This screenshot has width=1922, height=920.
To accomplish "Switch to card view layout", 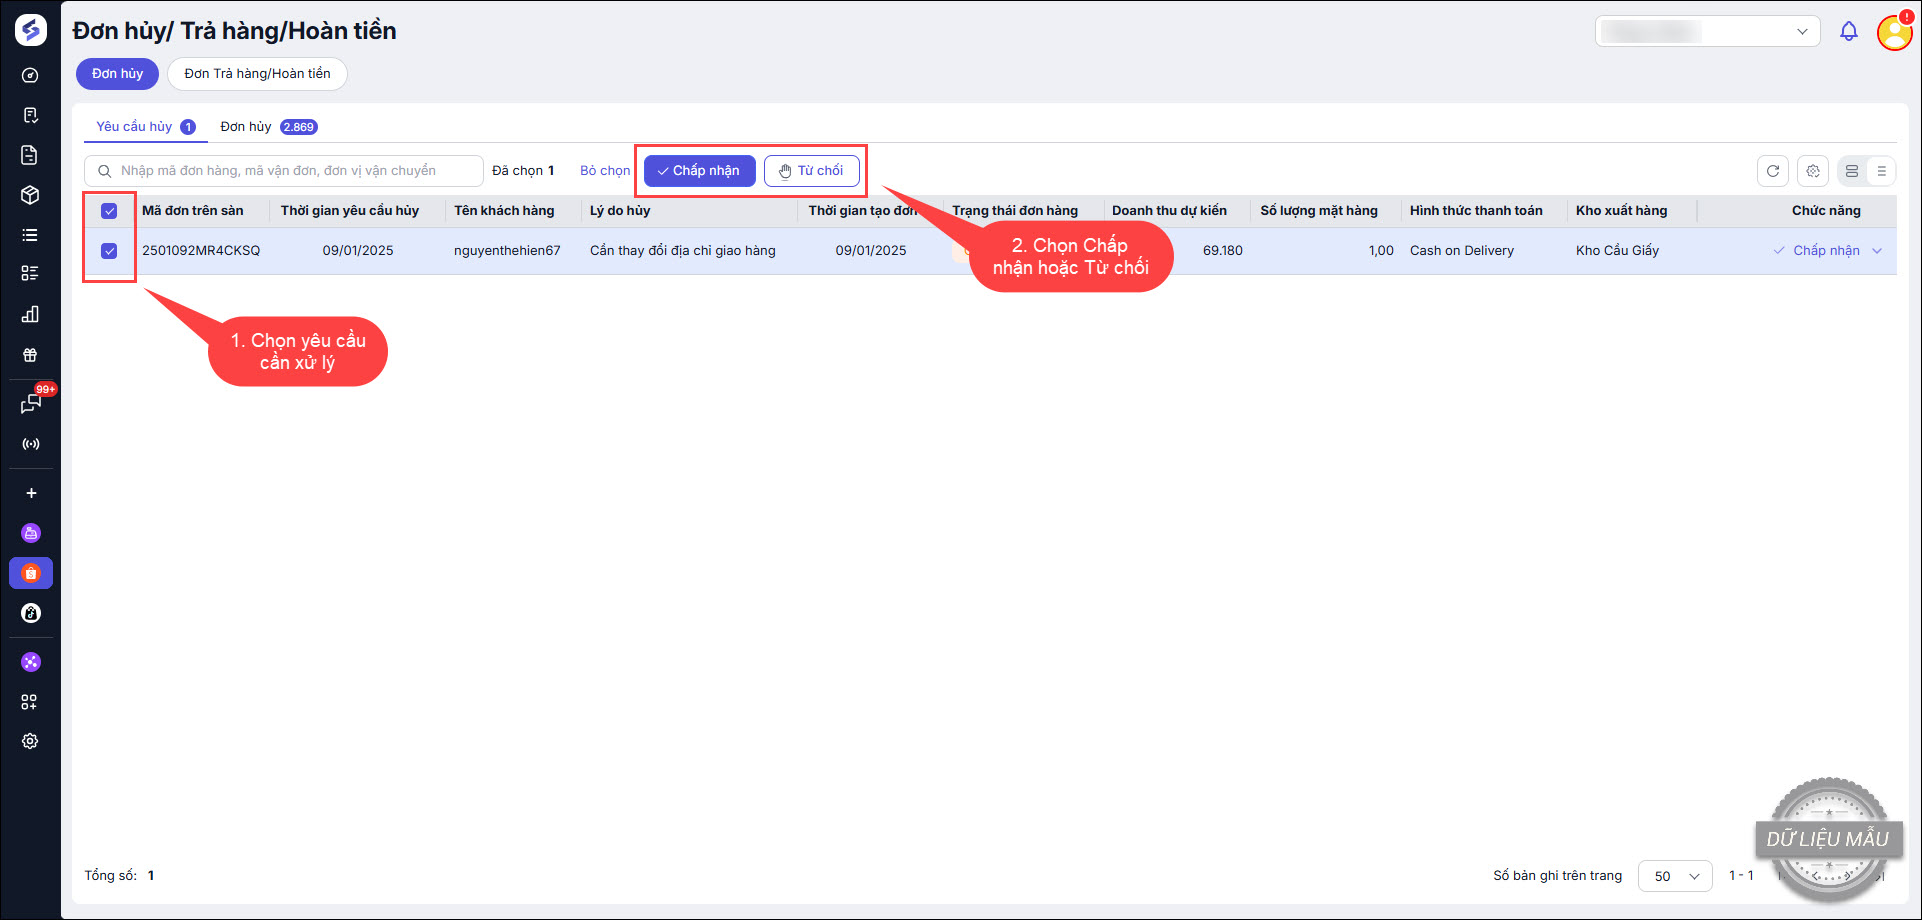I will tap(1852, 171).
